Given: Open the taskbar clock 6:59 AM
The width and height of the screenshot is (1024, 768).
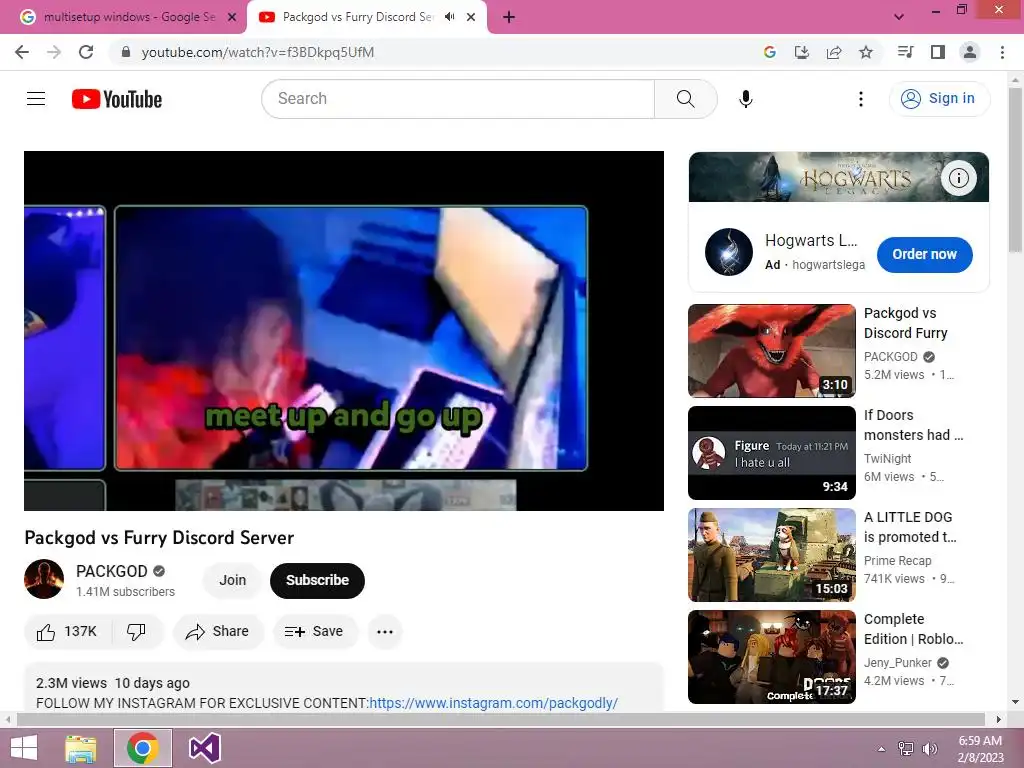Looking at the screenshot, I should tap(980, 749).
